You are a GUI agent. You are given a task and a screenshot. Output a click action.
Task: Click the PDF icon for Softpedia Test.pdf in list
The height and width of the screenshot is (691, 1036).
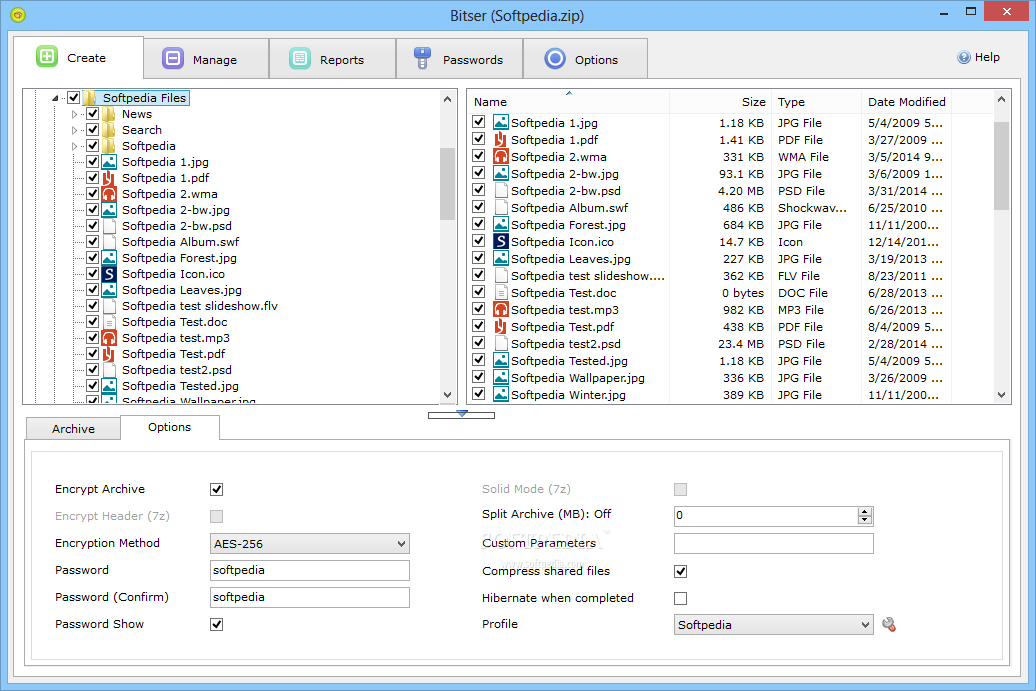[501, 326]
